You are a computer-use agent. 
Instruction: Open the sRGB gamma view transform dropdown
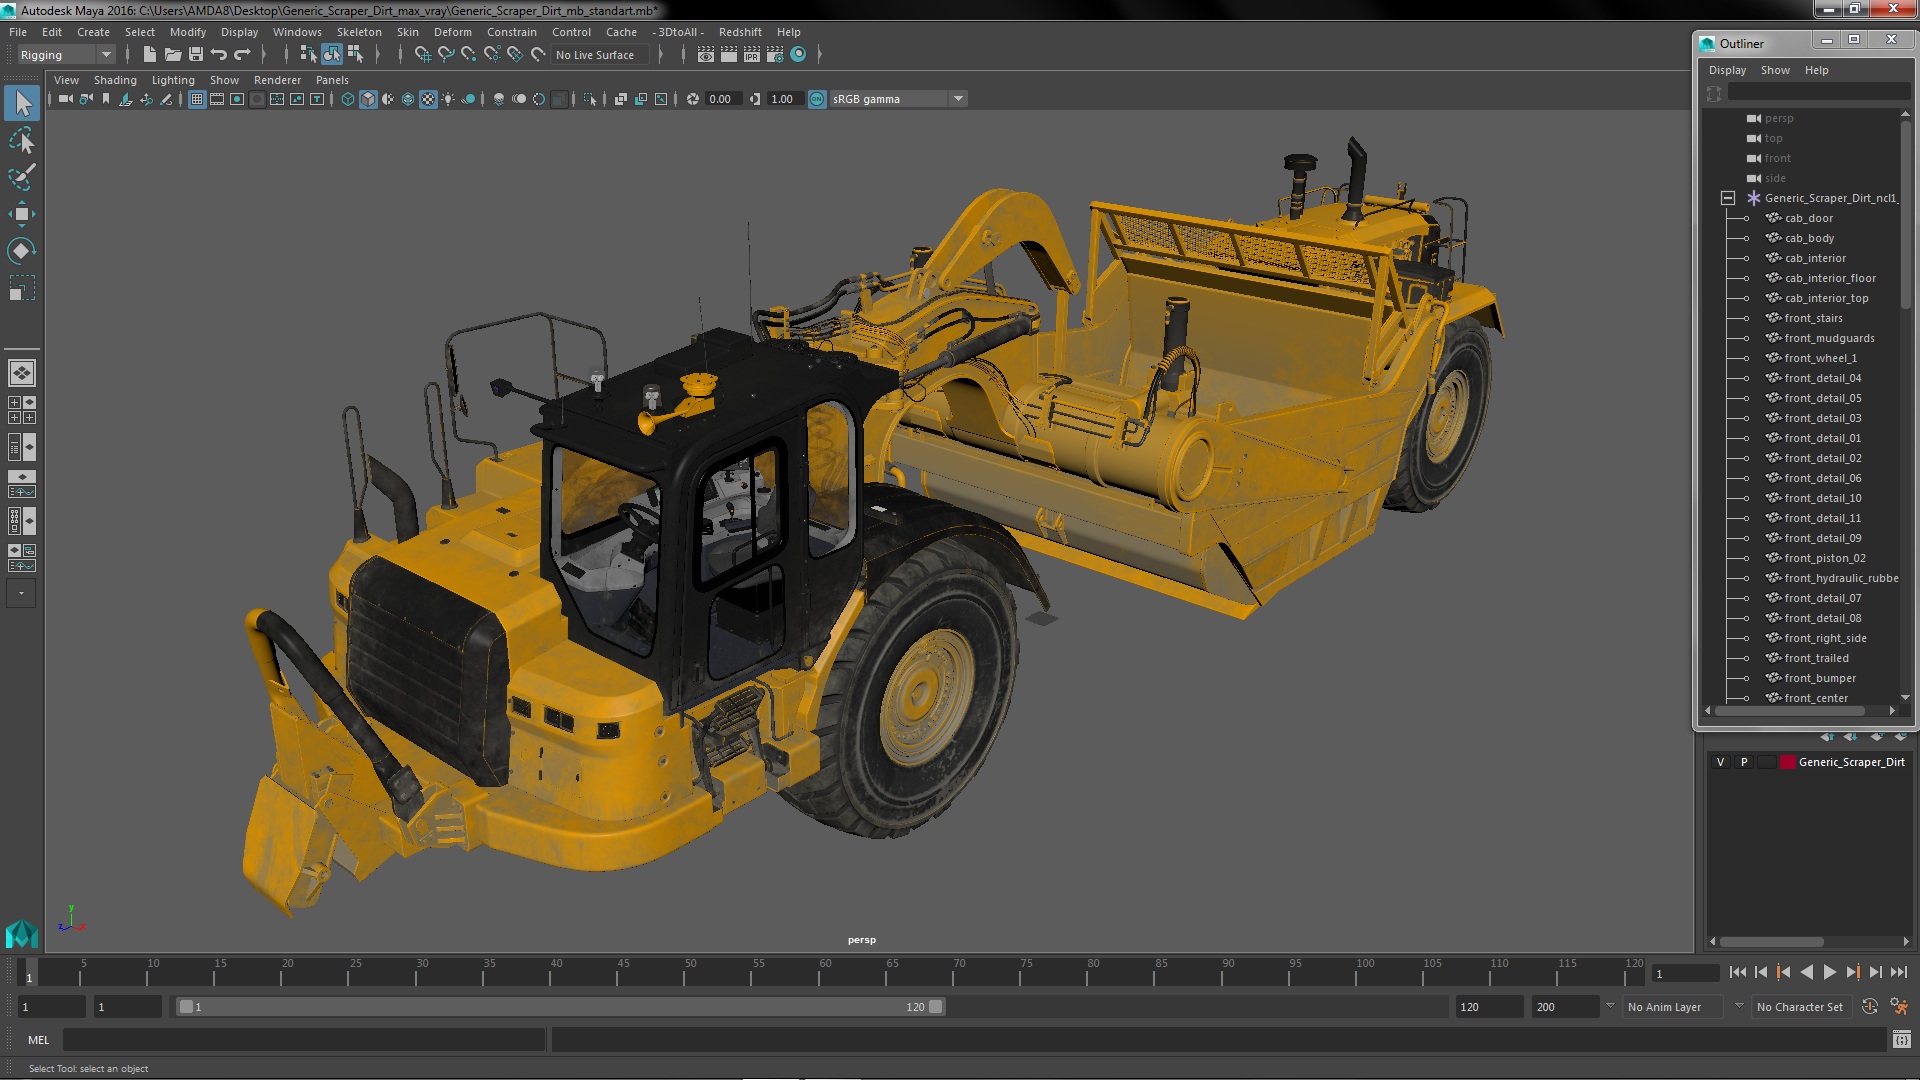958,99
